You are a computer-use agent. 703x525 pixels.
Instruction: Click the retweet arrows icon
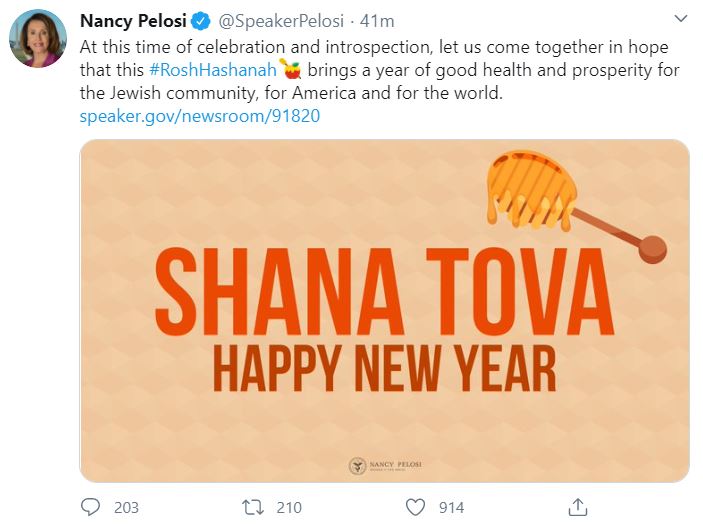(251, 508)
